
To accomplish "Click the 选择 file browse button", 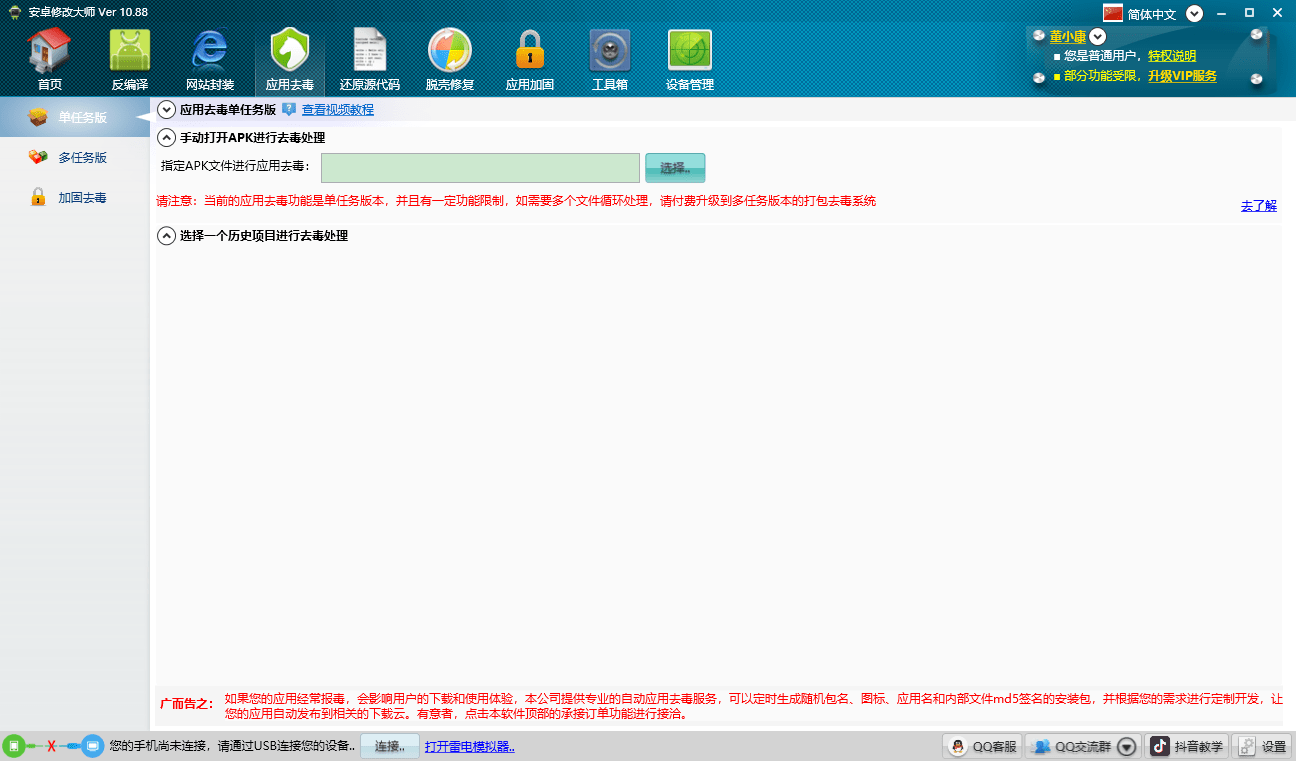I will coord(675,168).
